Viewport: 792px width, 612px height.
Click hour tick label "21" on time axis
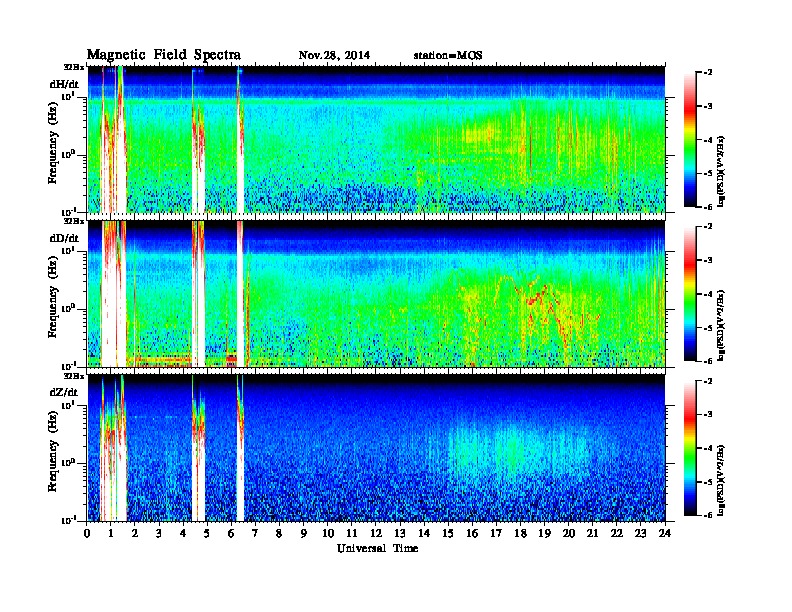[592, 533]
